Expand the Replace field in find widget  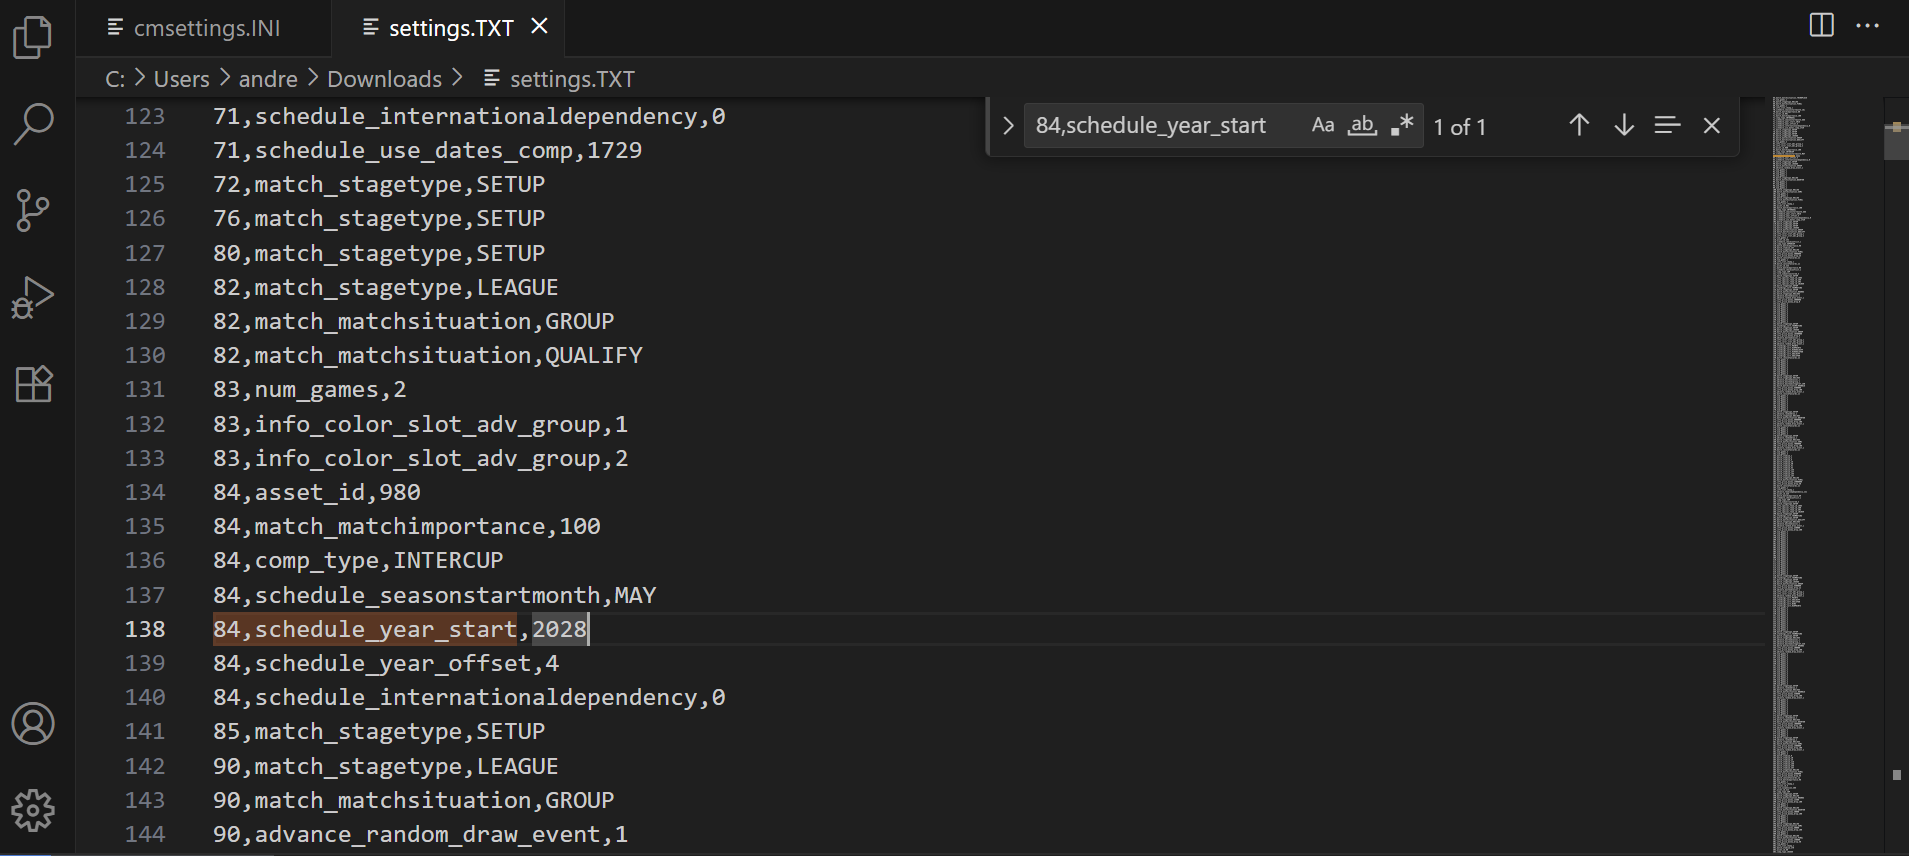[1008, 126]
